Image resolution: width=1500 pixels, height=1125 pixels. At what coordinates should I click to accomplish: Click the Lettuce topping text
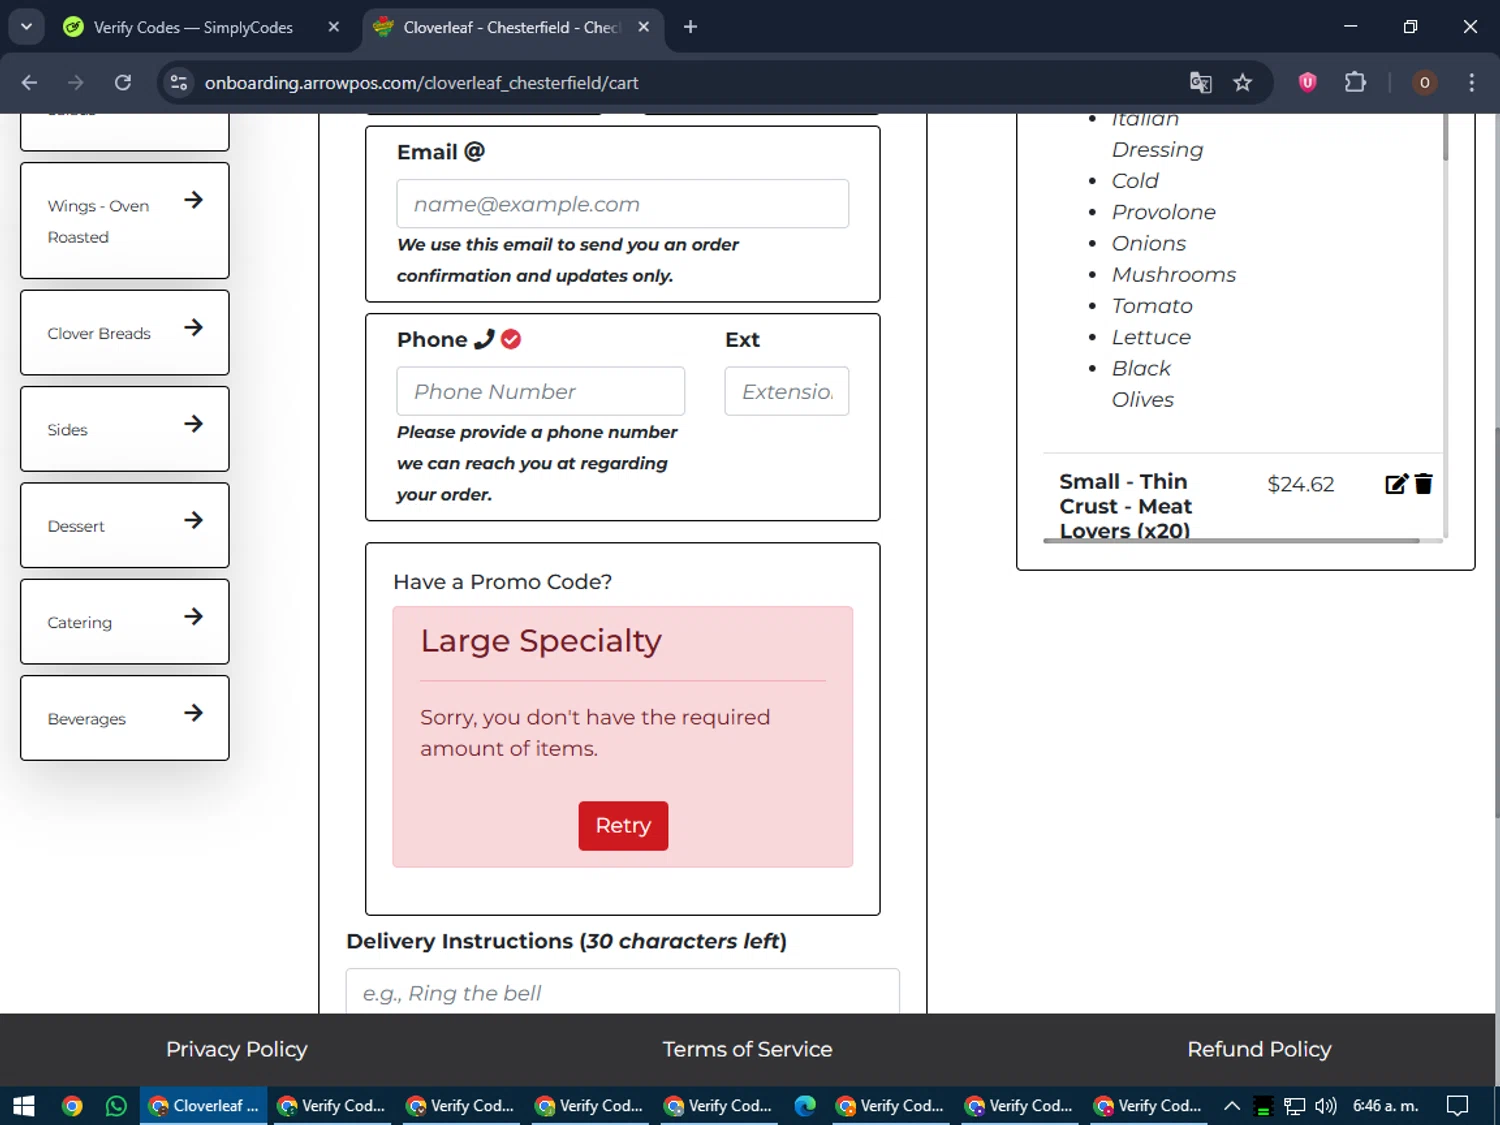[1151, 337]
